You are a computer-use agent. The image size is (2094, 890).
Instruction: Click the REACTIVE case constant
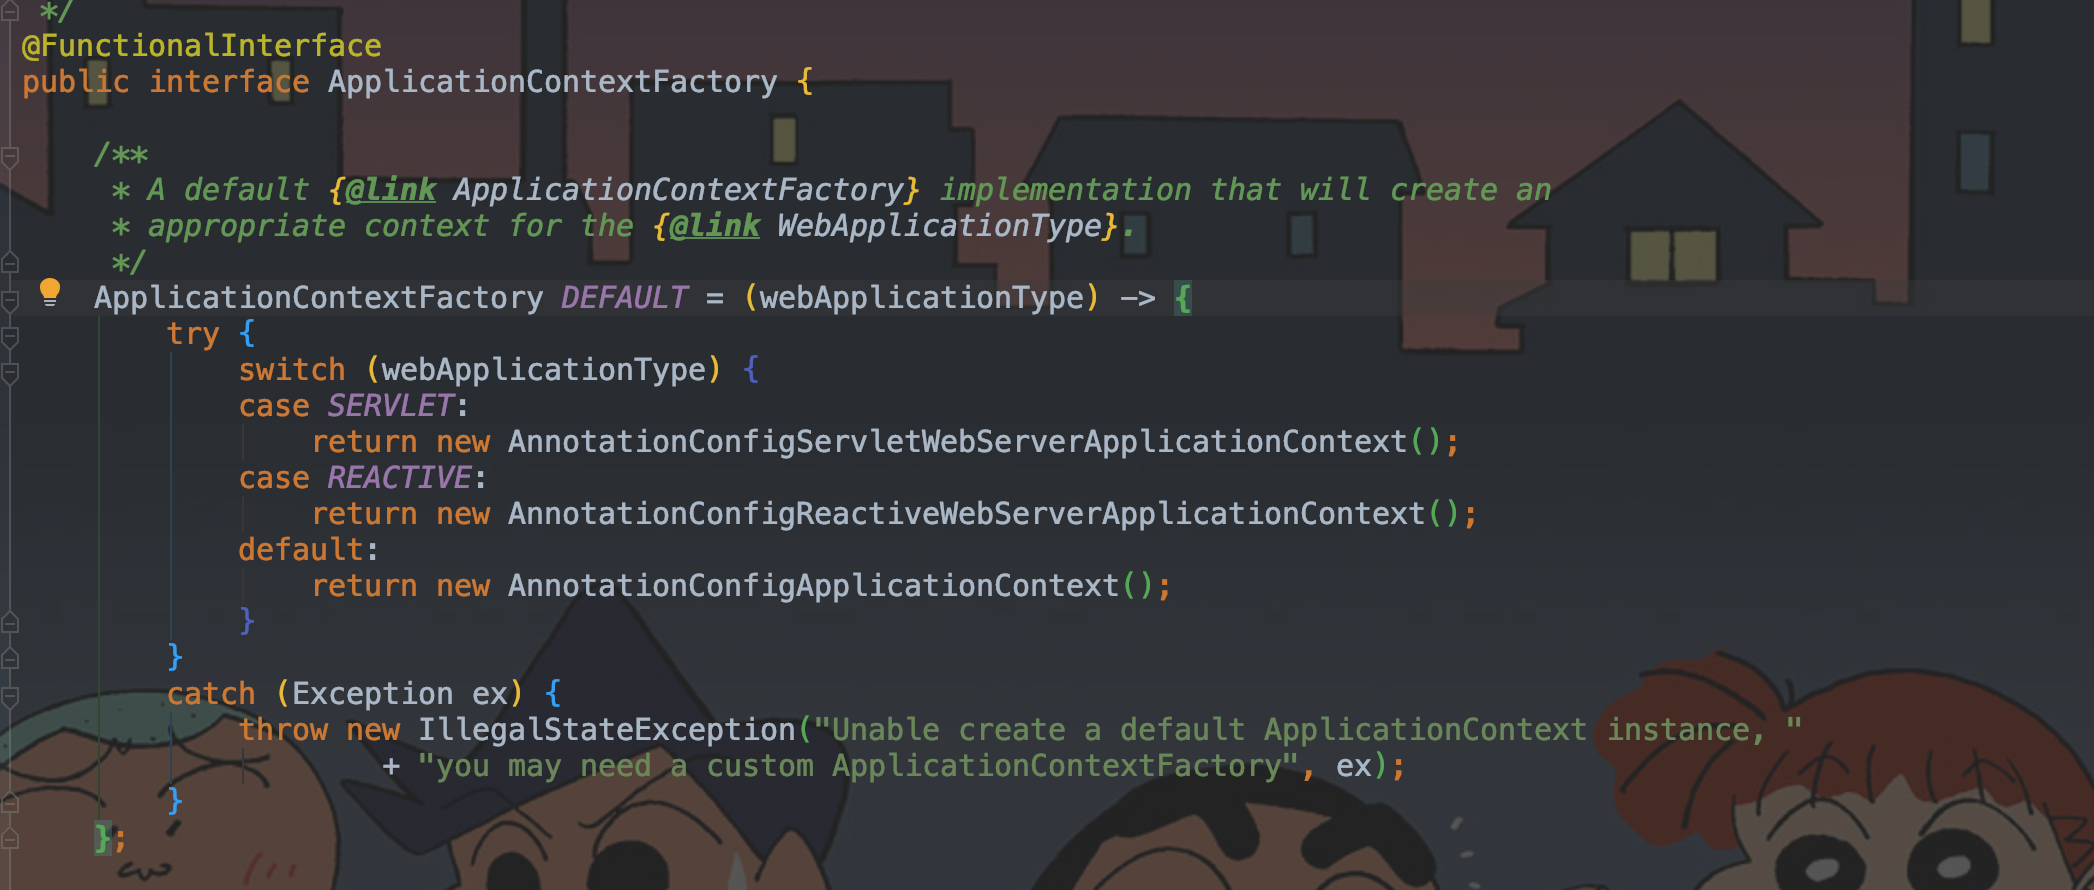click(x=400, y=478)
